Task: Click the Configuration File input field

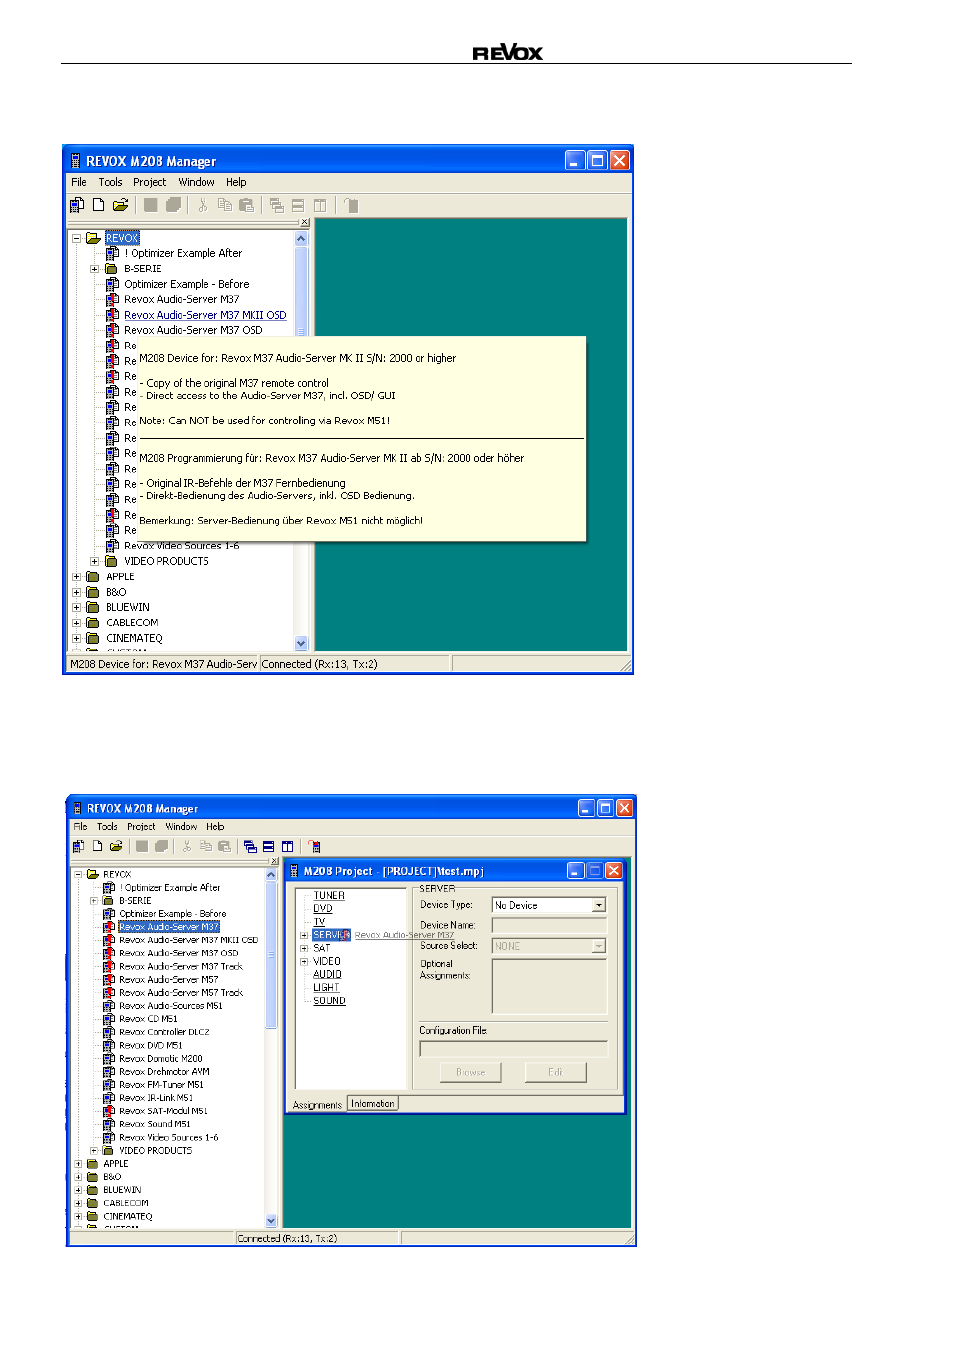Action: pos(514,1049)
